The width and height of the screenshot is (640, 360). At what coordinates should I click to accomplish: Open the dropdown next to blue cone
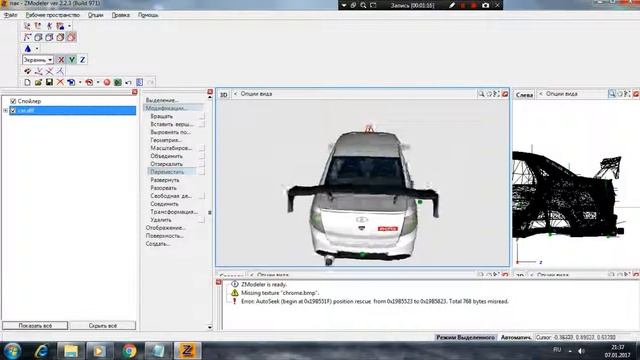pyautogui.click(x=37, y=49)
